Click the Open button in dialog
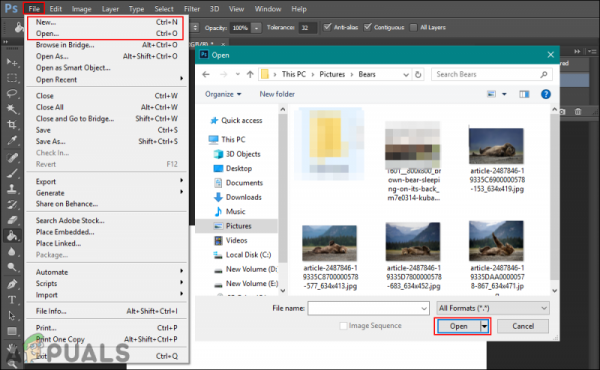600x370 pixels. pyautogui.click(x=458, y=326)
